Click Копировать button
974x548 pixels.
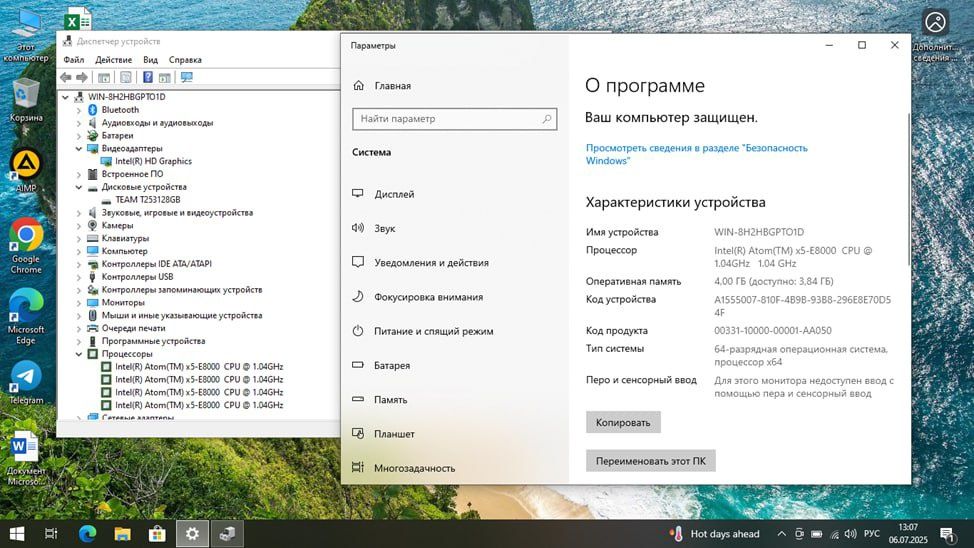click(623, 422)
